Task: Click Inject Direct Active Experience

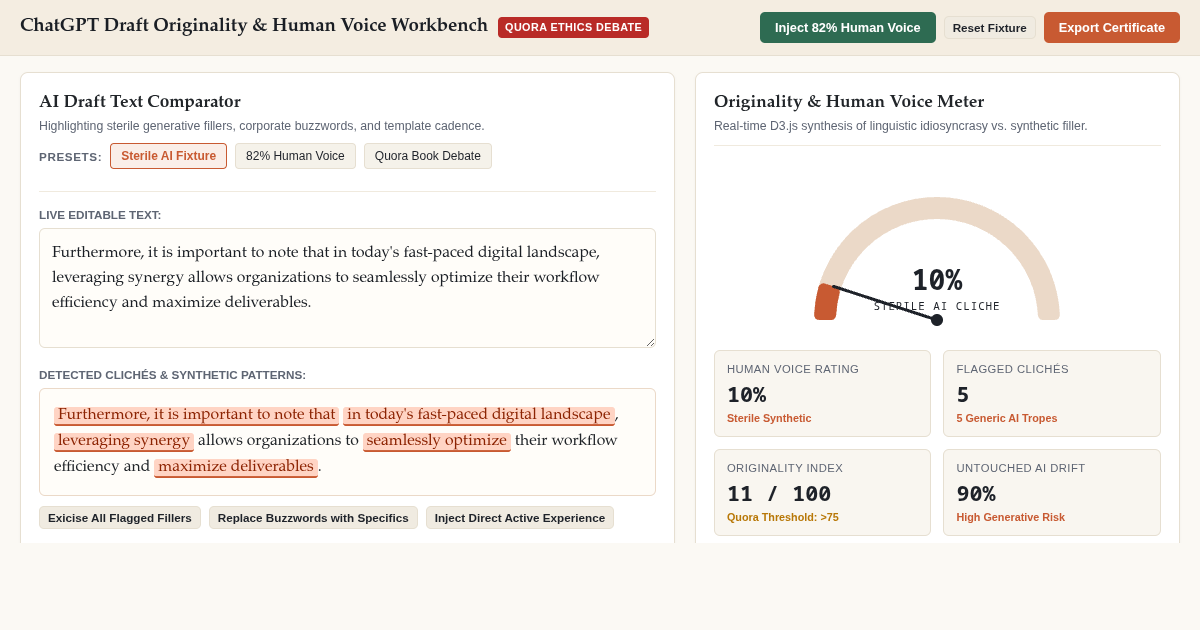Action: point(519,518)
